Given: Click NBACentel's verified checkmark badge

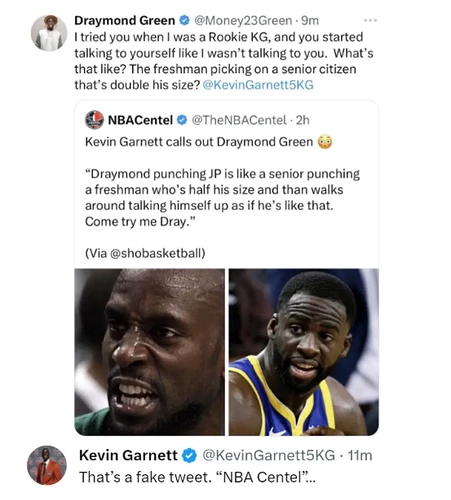Looking at the screenshot, I should coord(182,120).
